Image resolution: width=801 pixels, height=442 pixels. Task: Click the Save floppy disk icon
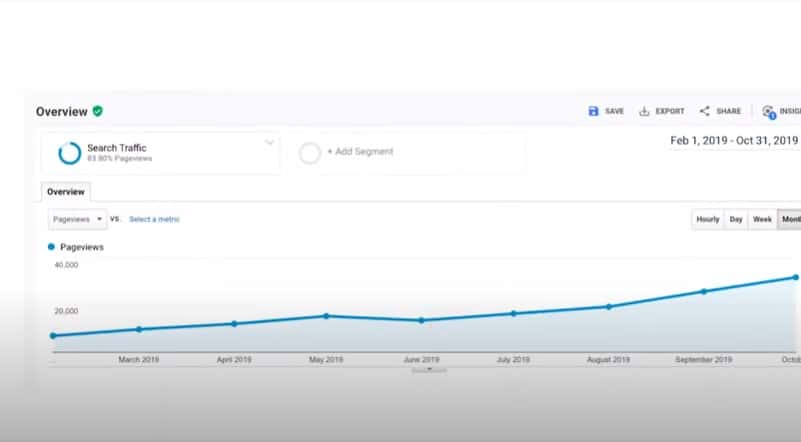click(x=593, y=111)
